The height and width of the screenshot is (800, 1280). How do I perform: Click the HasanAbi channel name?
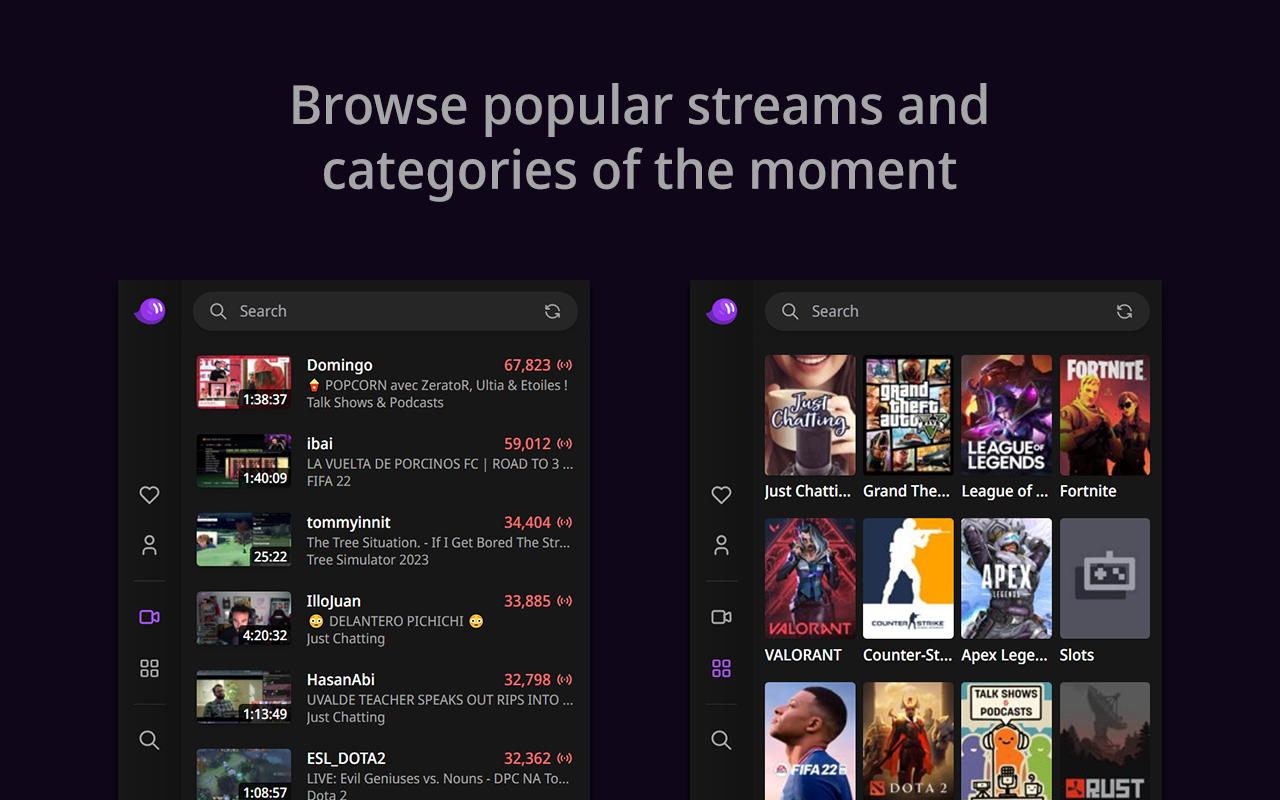click(x=341, y=680)
